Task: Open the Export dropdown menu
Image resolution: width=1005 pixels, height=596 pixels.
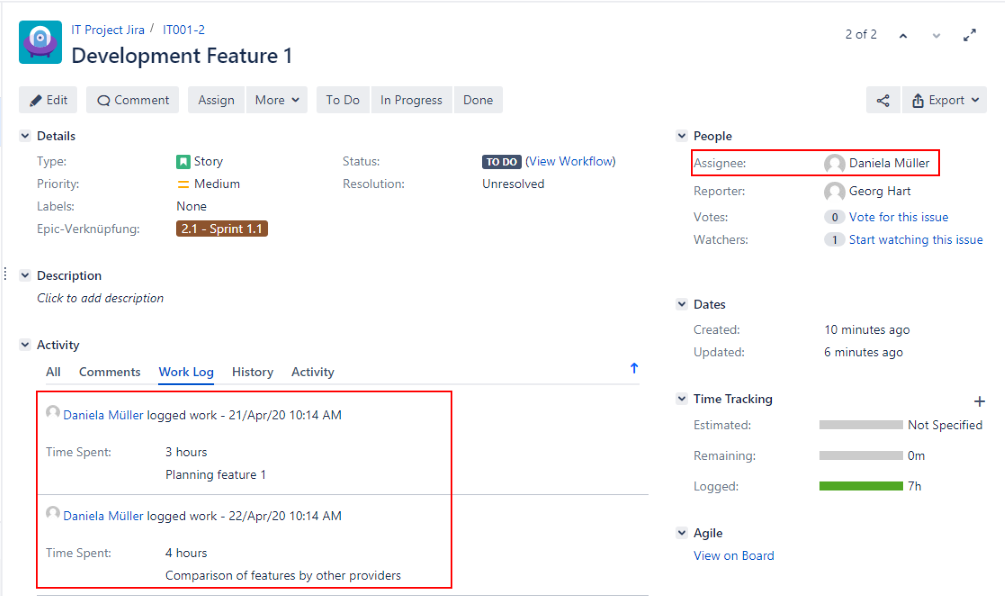Action: 944,100
